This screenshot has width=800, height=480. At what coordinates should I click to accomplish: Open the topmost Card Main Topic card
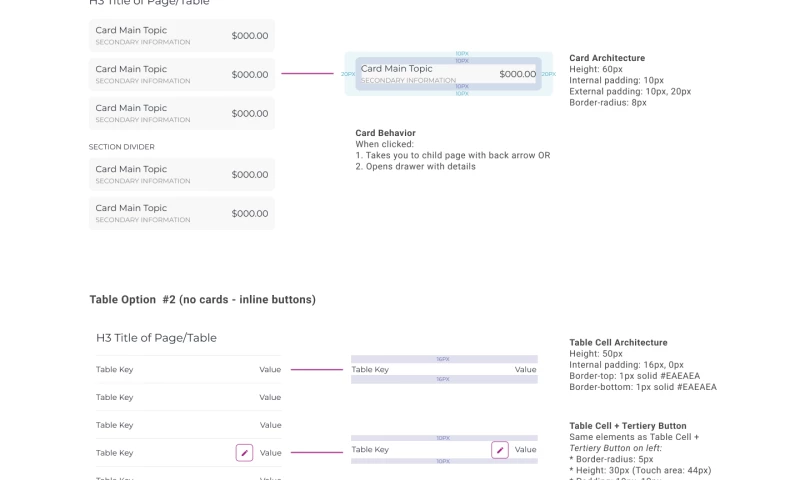tap(181, 36)
